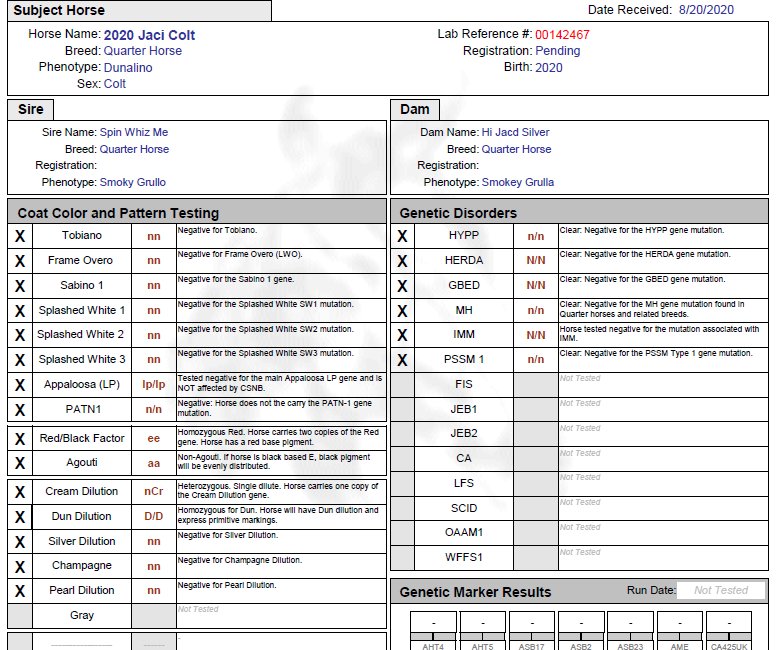Viewport: 778px width, 650px height.
Task: Select the dam phenotype Smokey Grulla
Action: 518,182
